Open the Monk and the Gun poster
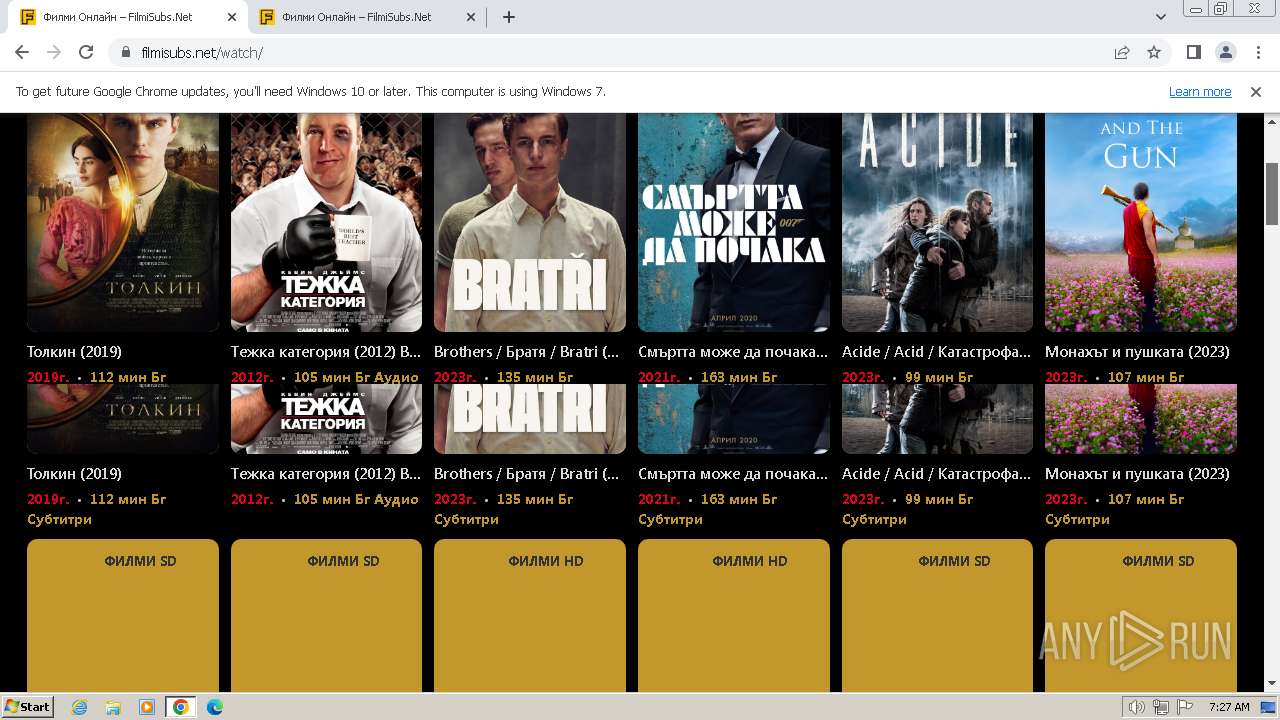Image resolution: width=1280 pixels, height=720 pixels. point(1141,222)
